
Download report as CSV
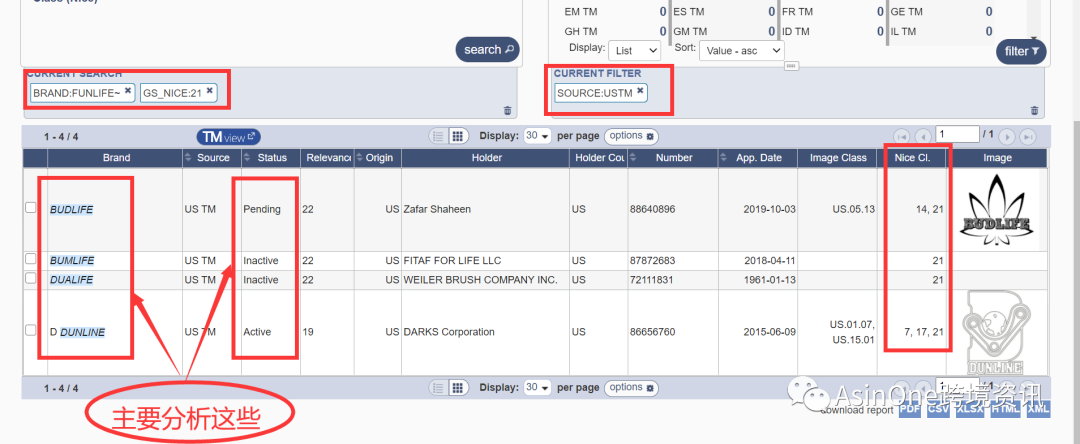point(937,409)
